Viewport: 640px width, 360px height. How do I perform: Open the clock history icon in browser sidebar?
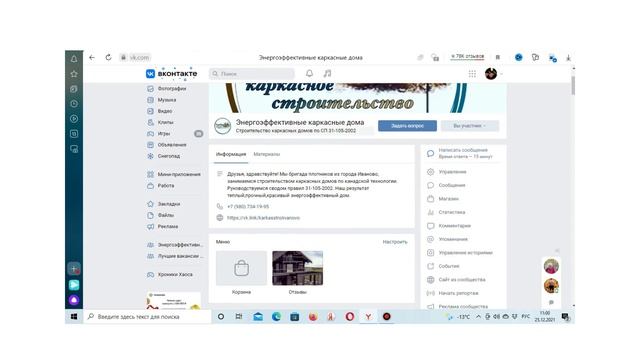click(74, 104)
